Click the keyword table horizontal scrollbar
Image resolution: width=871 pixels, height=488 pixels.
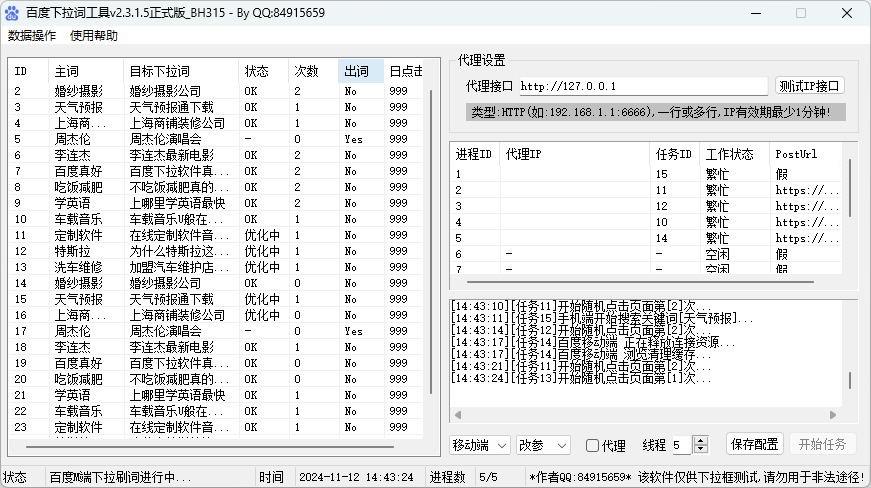(210, 446)
